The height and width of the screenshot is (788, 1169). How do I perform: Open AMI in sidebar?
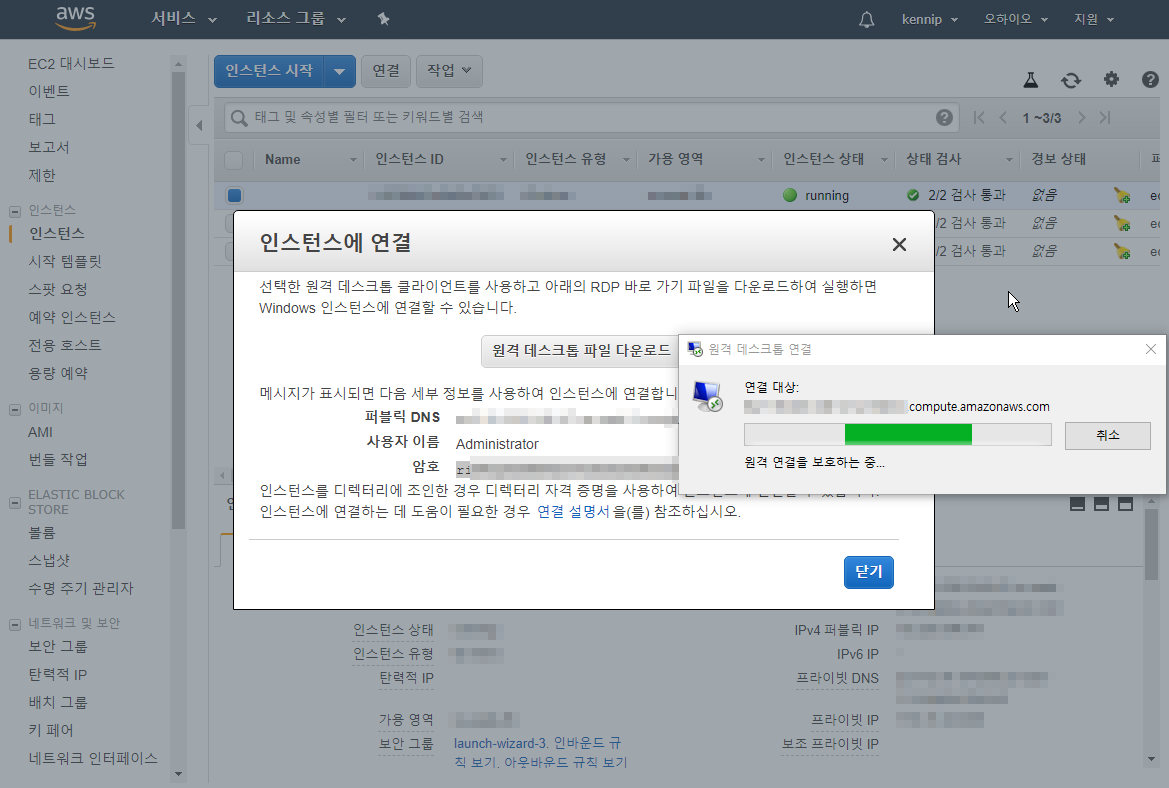click(40, 432)
